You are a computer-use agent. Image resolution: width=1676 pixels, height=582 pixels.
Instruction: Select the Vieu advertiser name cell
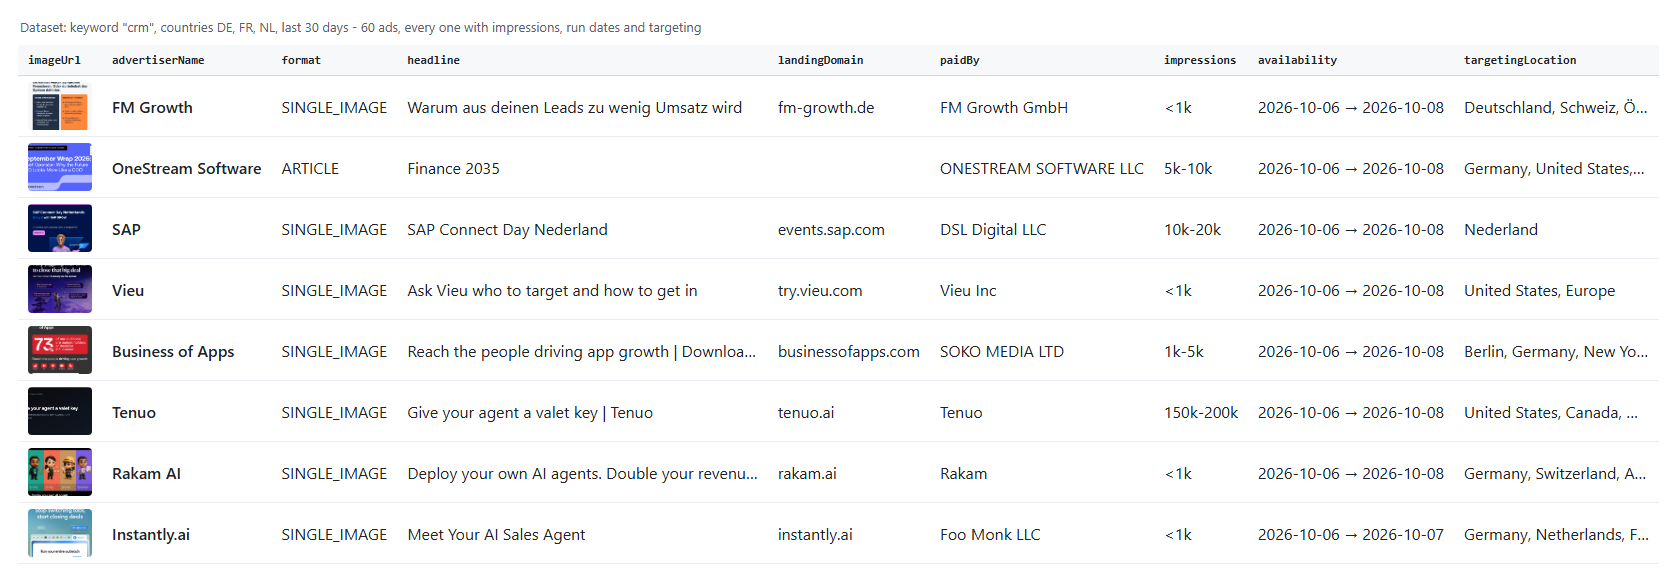128,290
